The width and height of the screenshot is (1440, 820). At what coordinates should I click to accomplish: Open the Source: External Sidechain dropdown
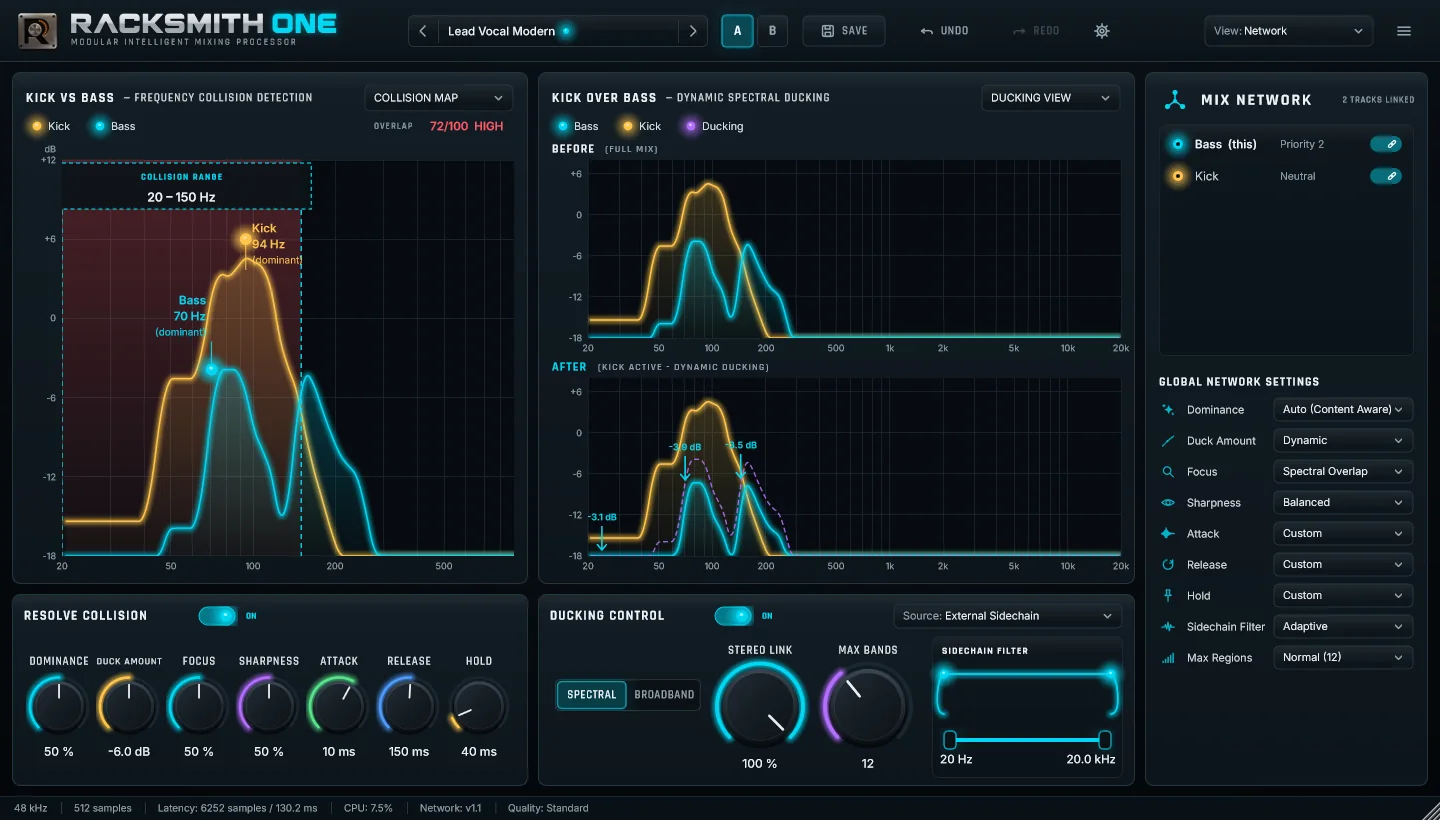[1007, 616]
